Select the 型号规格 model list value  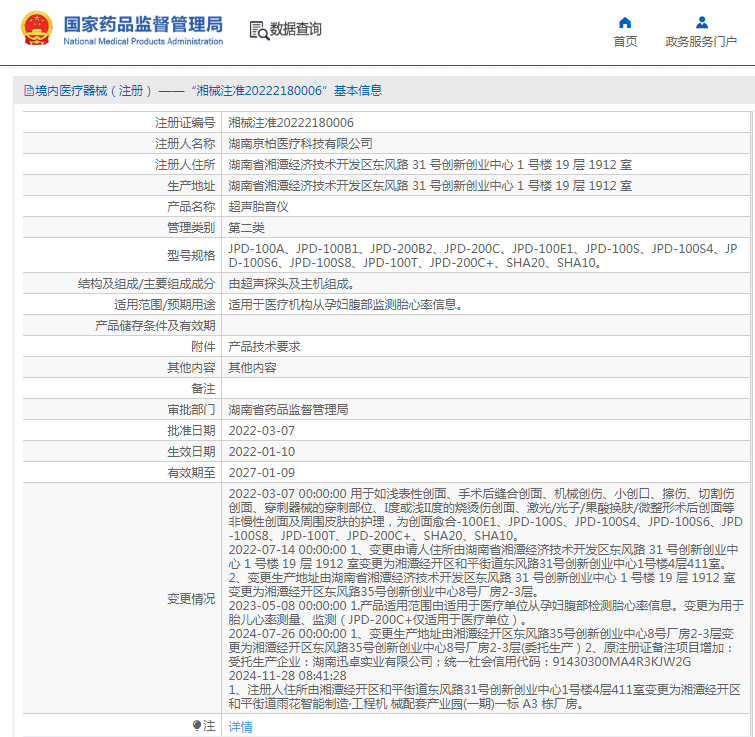pyautogui.click(x=483, y=256)
